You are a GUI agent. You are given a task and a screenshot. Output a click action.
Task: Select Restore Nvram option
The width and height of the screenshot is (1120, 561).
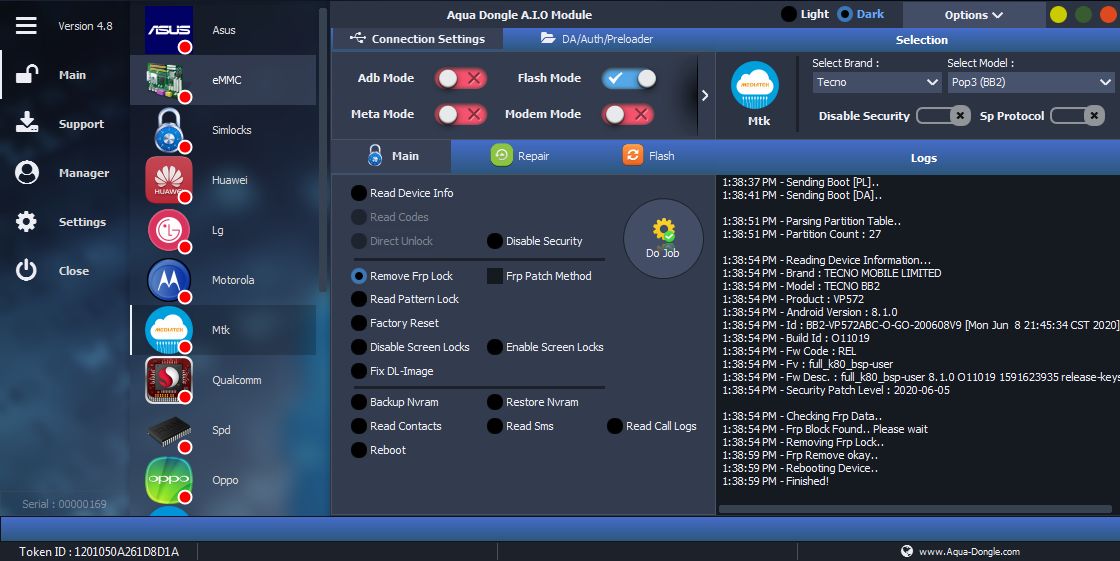pyautogui.click(x=534, y=402)
